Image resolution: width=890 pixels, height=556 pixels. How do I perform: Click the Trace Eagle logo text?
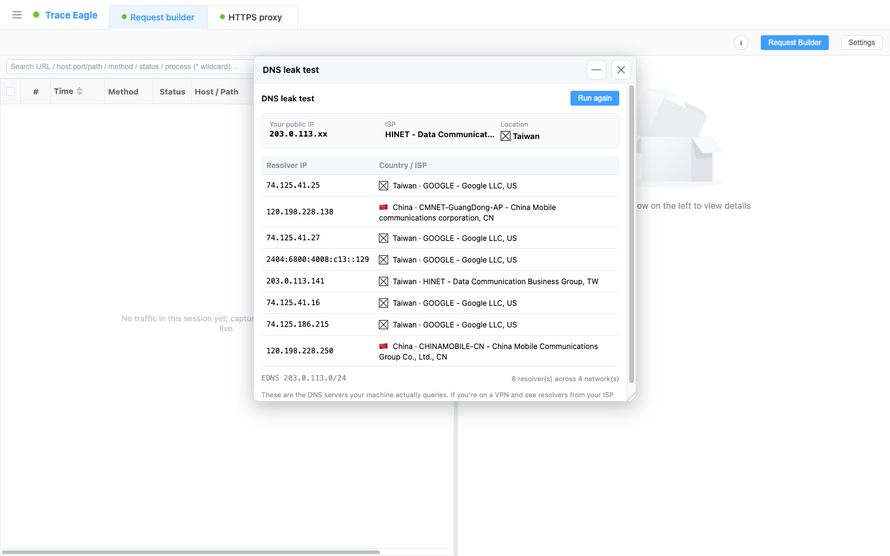pos(71,15)
